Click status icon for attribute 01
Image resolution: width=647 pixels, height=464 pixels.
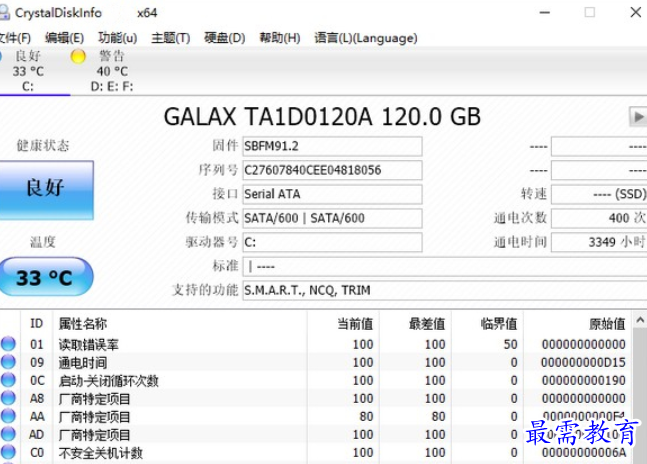8,344
